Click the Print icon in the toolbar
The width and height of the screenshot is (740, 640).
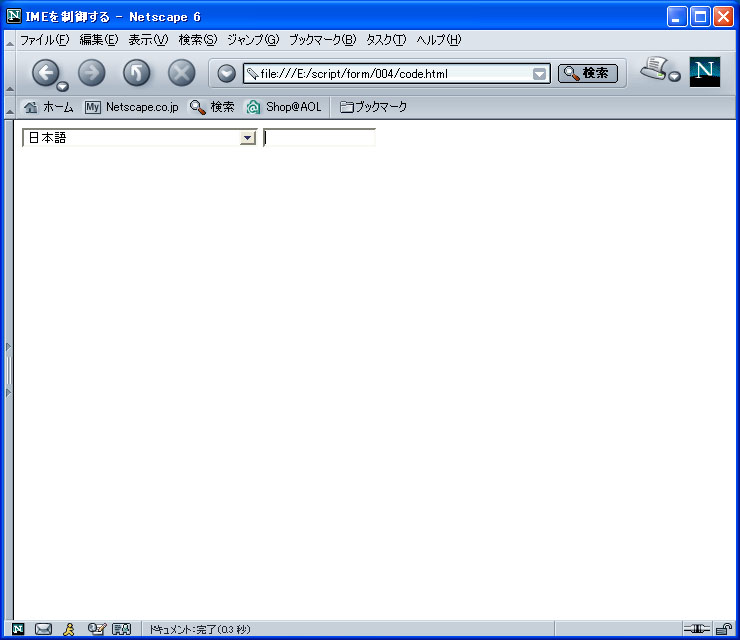(x=654, y=68)
